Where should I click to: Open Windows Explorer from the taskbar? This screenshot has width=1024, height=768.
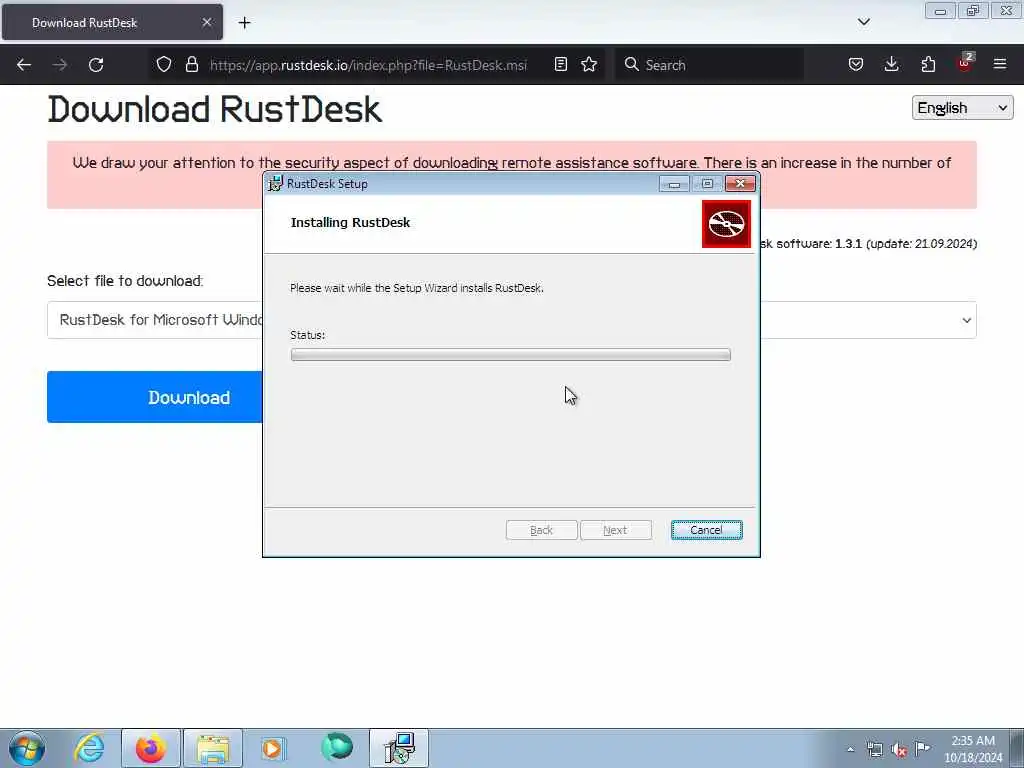(x=213, y=748)
